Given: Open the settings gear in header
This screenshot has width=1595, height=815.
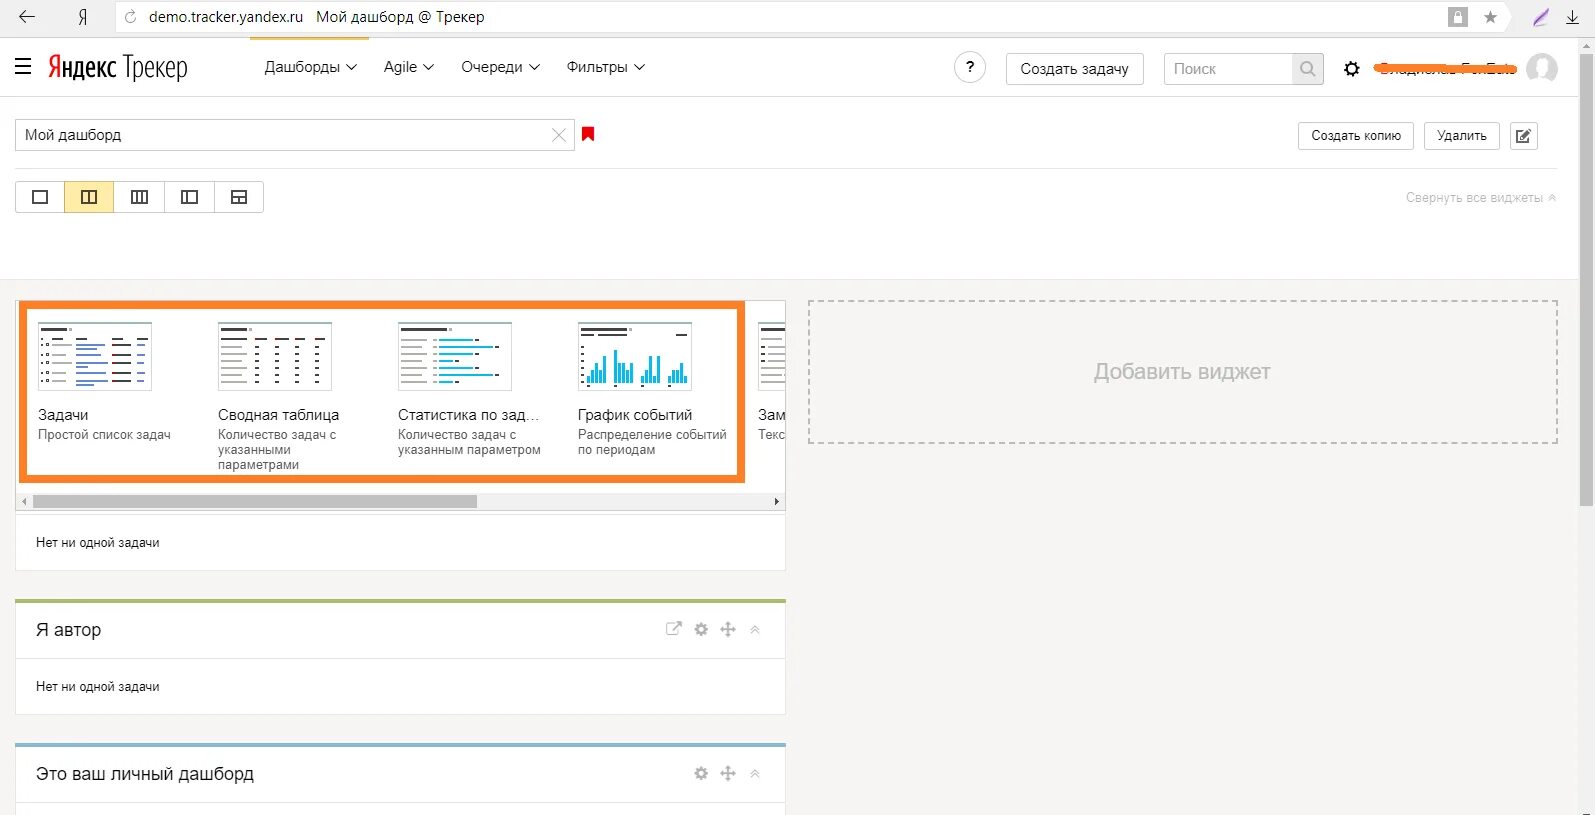Looking at the screenshot, I should pos(1351,69).
